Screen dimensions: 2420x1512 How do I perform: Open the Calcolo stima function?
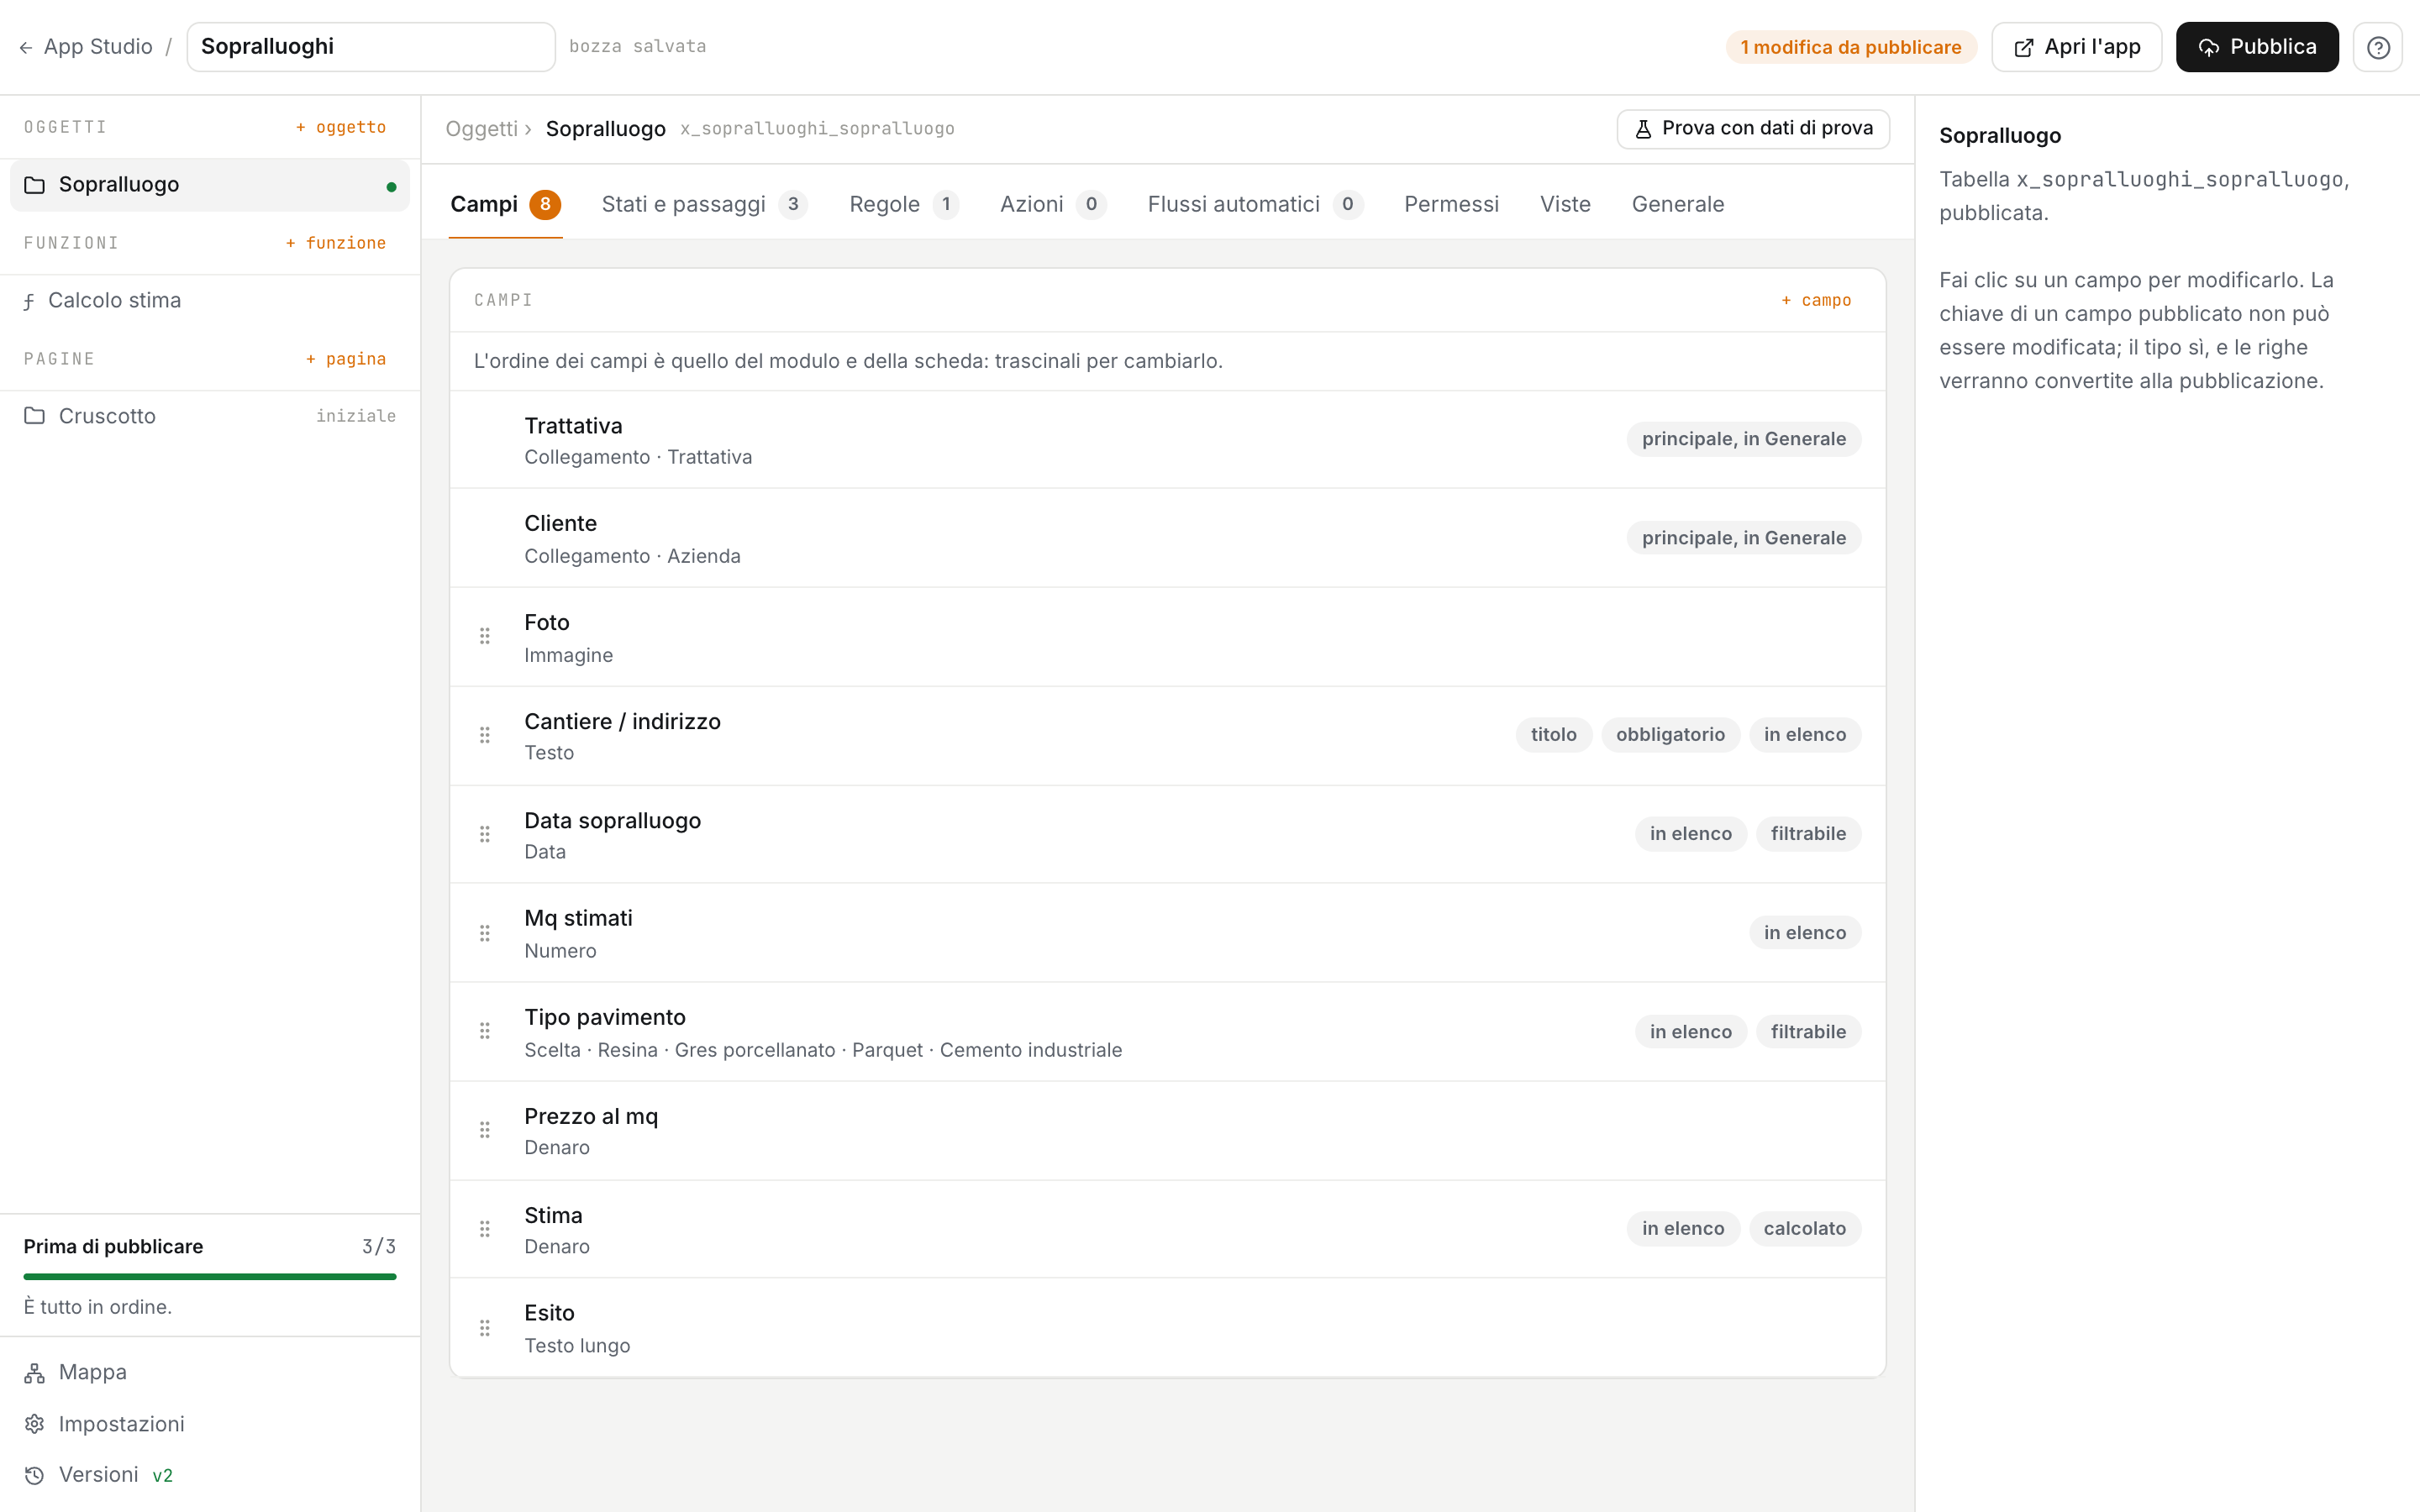pyautogui.click(x=210, y=300)
